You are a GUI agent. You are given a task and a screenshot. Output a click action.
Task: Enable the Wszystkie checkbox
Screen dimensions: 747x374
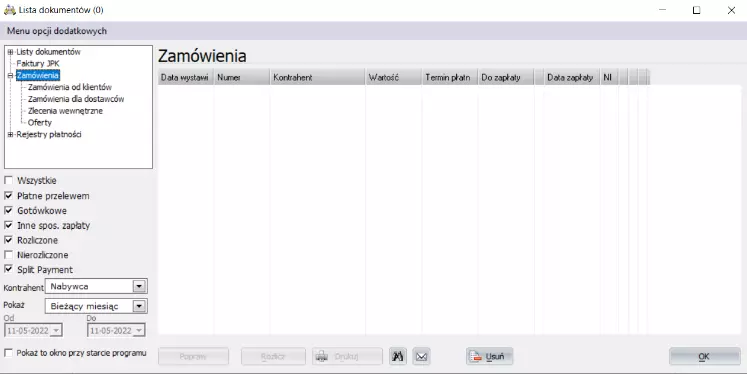[x=9, y=181]
